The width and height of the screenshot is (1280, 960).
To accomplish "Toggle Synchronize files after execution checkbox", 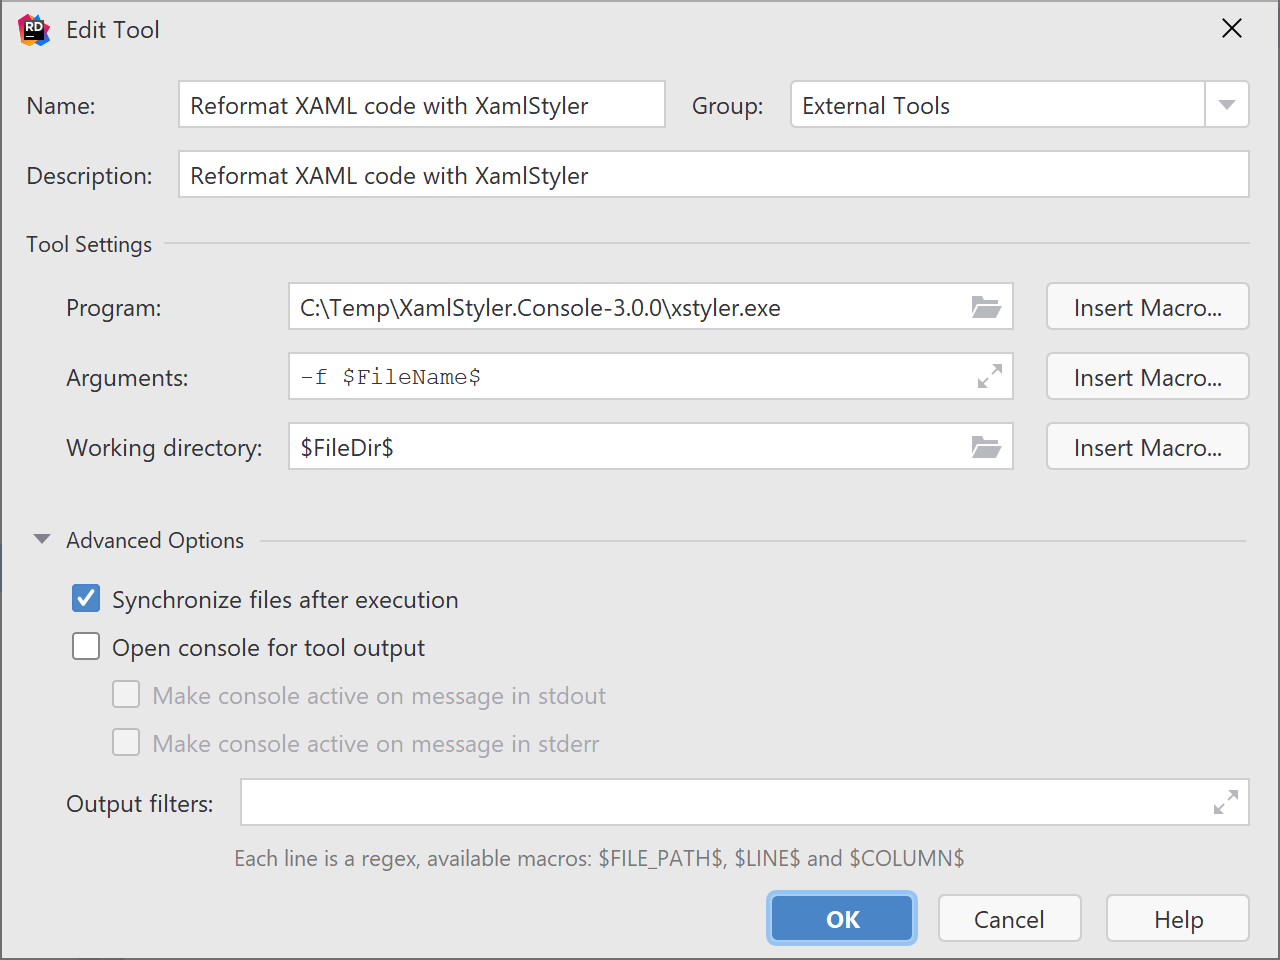I will (86, 599).
